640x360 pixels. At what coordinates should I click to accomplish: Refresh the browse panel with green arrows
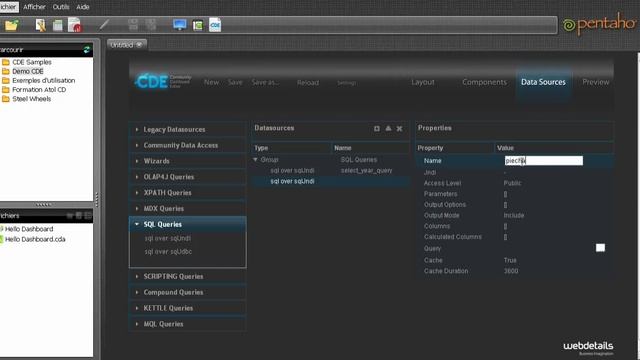click(87, 50)
